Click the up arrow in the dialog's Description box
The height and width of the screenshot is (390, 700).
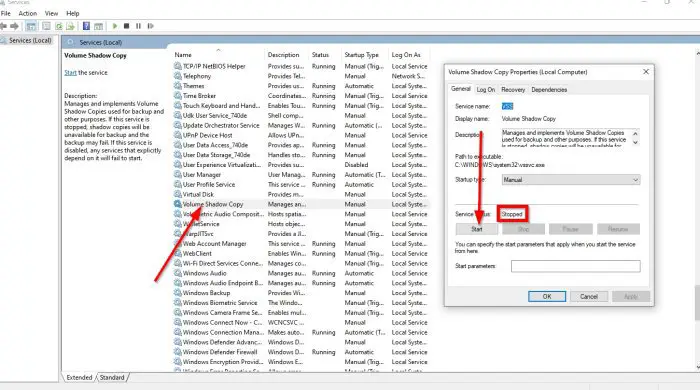pyautogui.click(x=635, y=134)
